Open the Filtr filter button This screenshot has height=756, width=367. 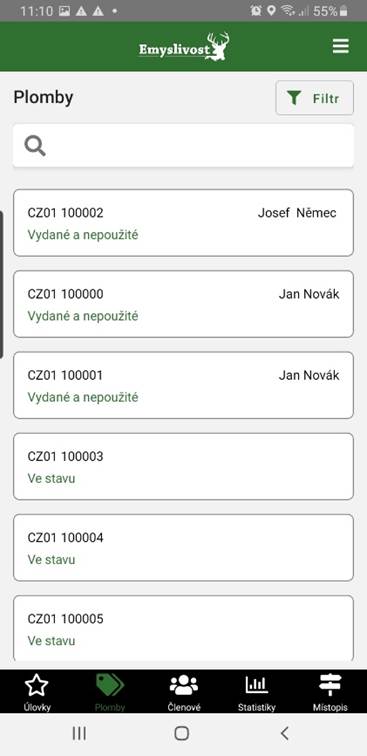pos(314,98)
